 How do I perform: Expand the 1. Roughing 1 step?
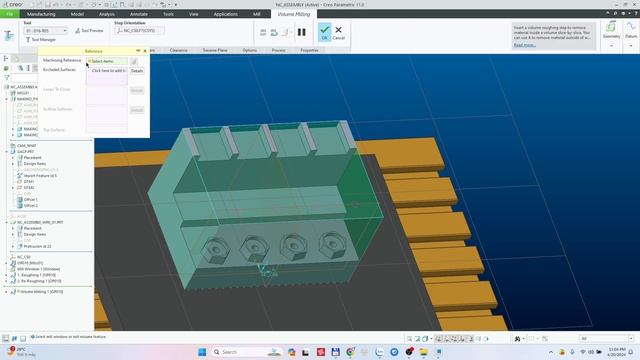point(7,275)
